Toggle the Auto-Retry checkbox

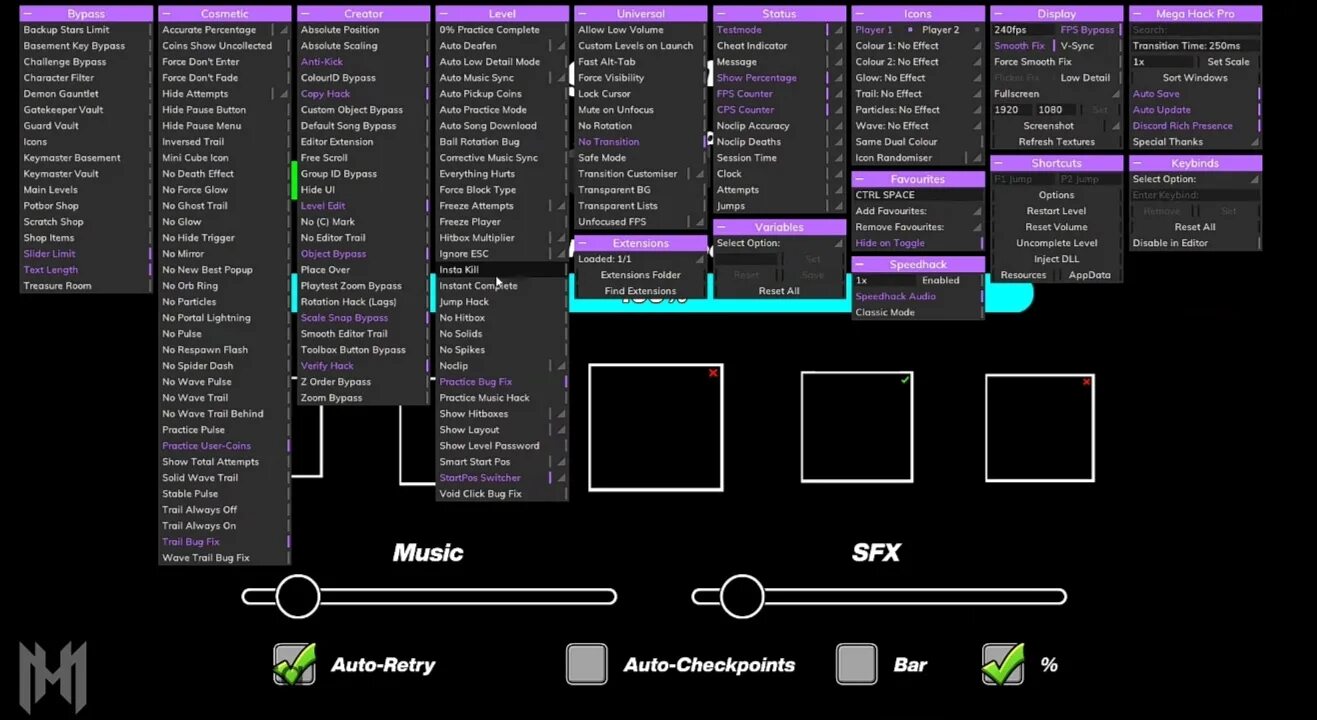coord(295,664)
